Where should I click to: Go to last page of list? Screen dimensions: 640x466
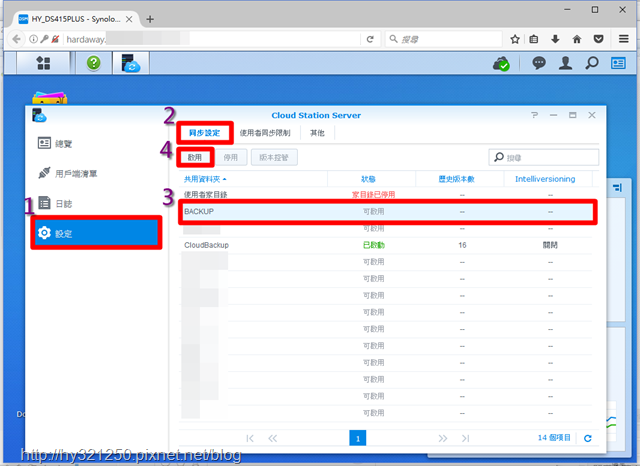465,438
